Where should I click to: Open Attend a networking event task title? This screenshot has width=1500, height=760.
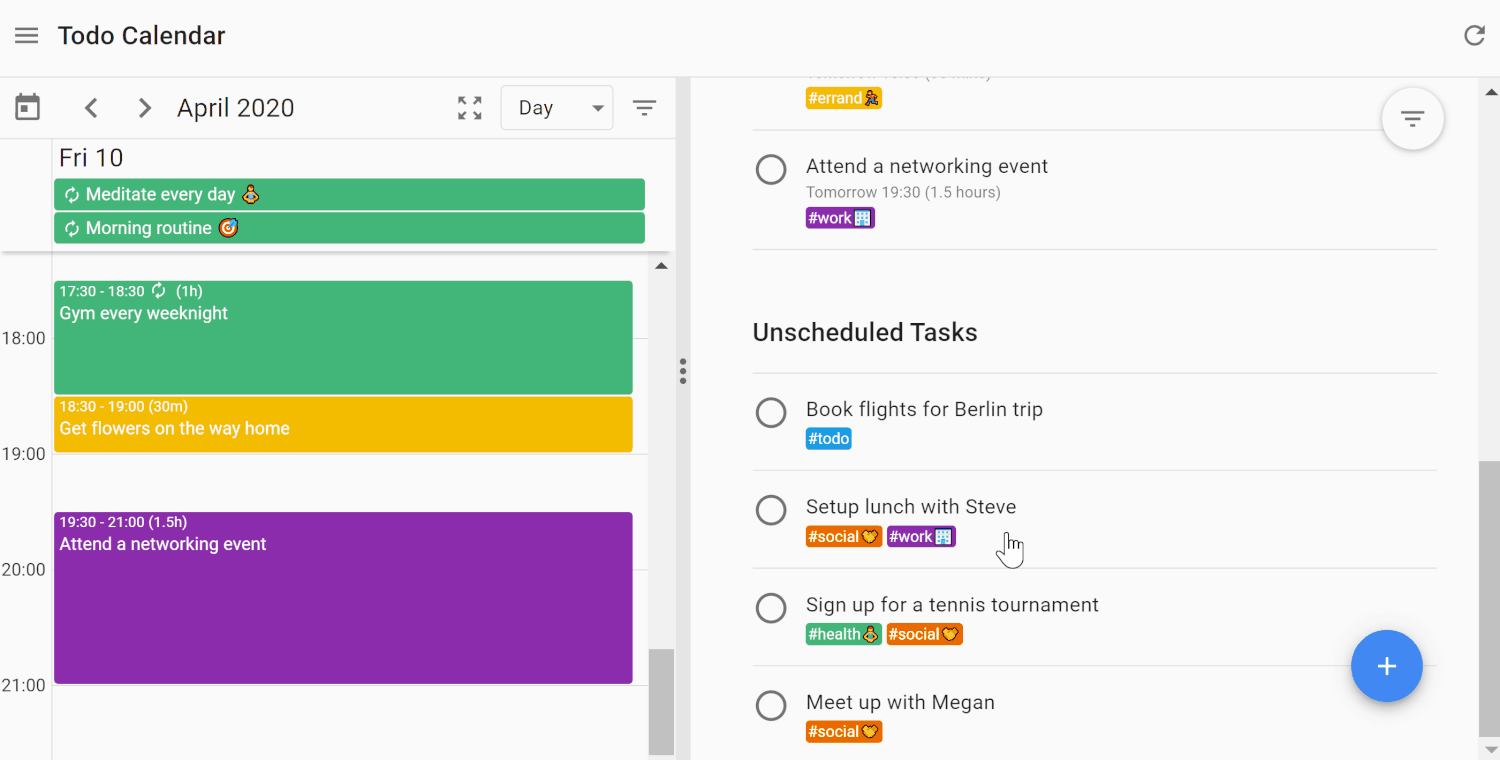click(x=927, y=166)
